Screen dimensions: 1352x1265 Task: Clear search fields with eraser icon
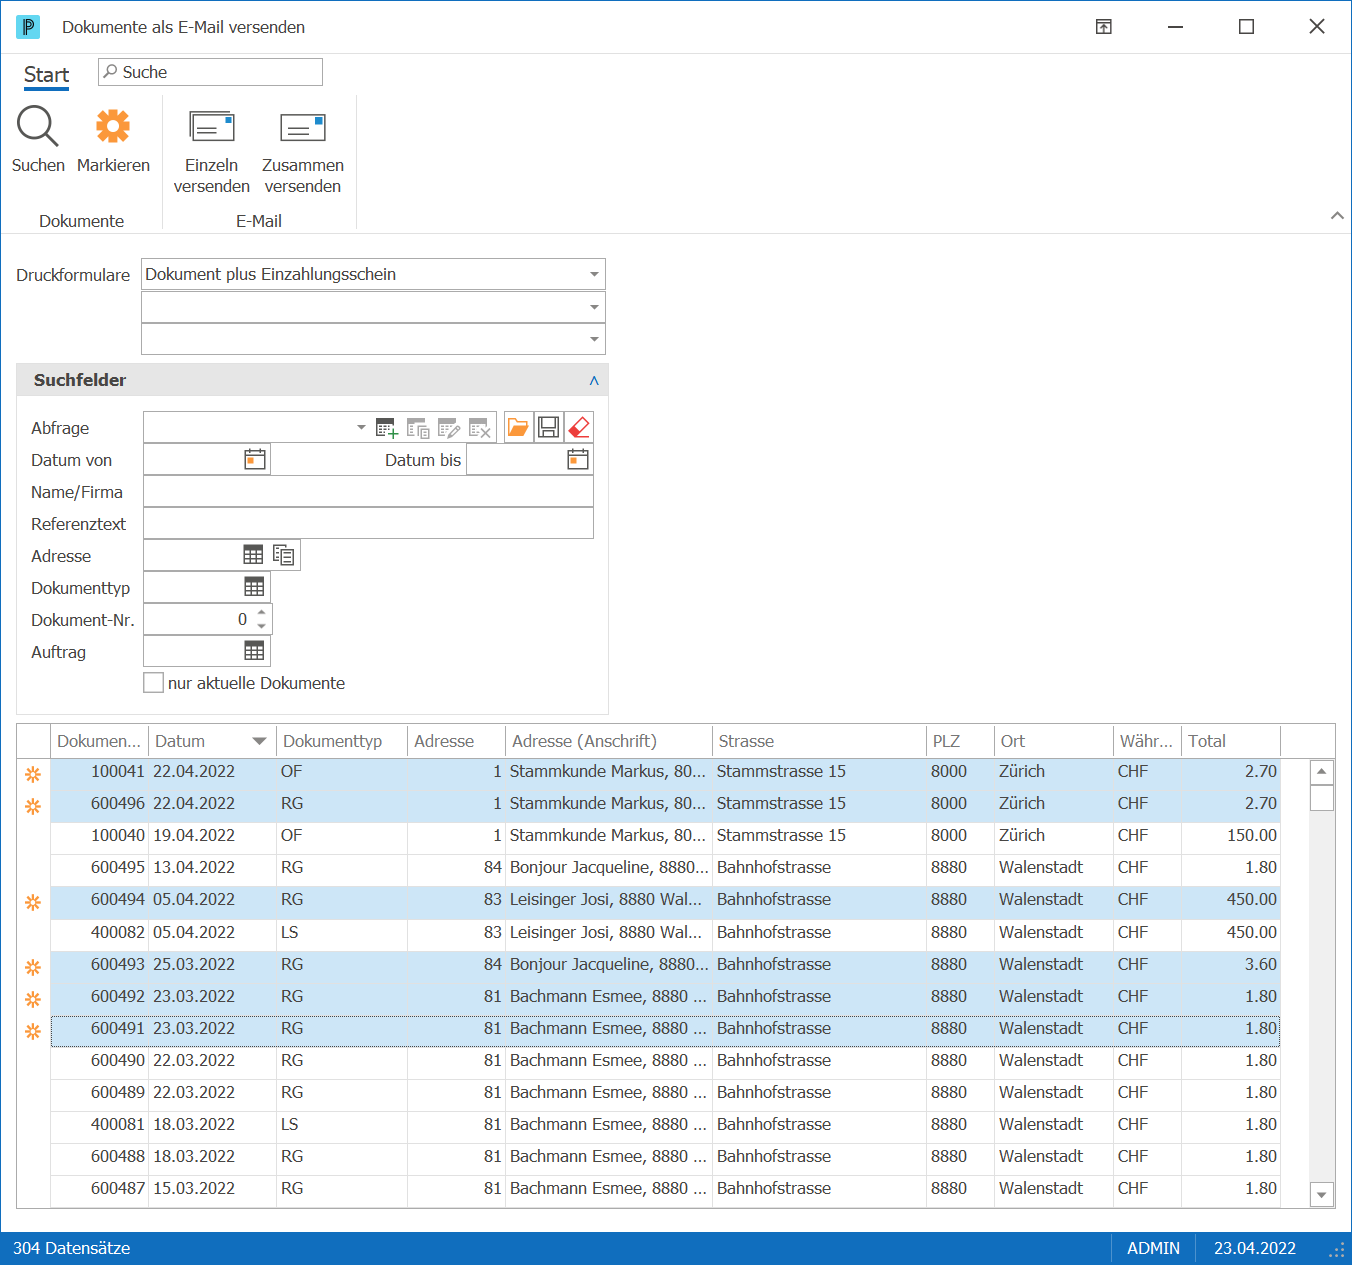point(579,428)
